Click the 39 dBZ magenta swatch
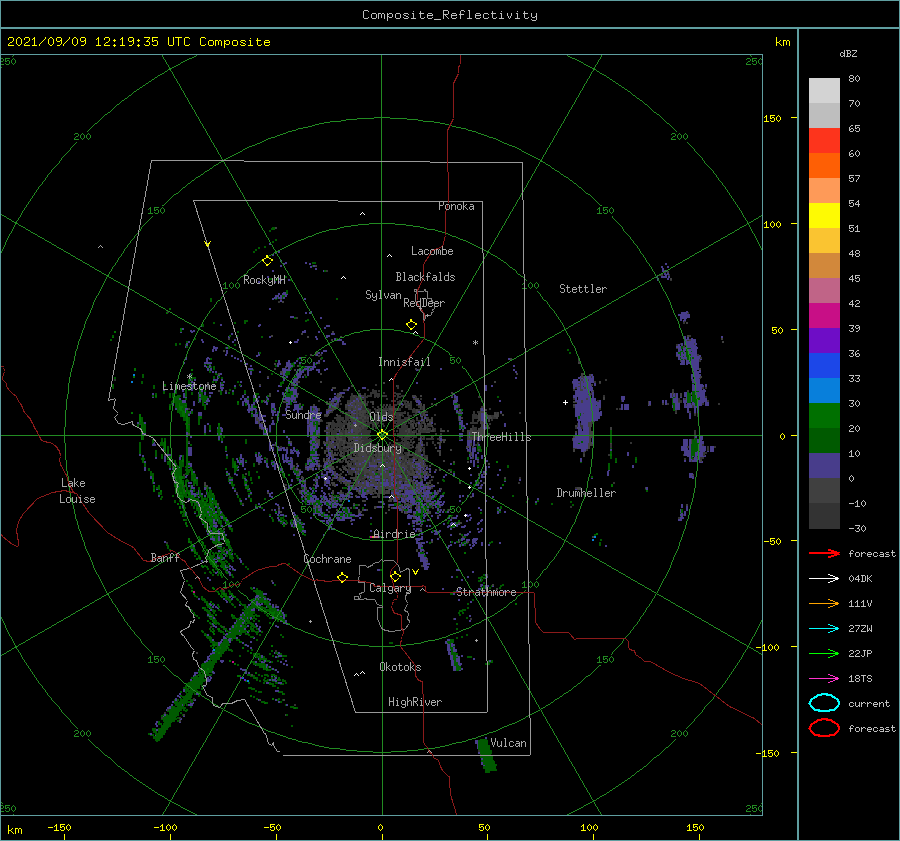 point(824,315)
